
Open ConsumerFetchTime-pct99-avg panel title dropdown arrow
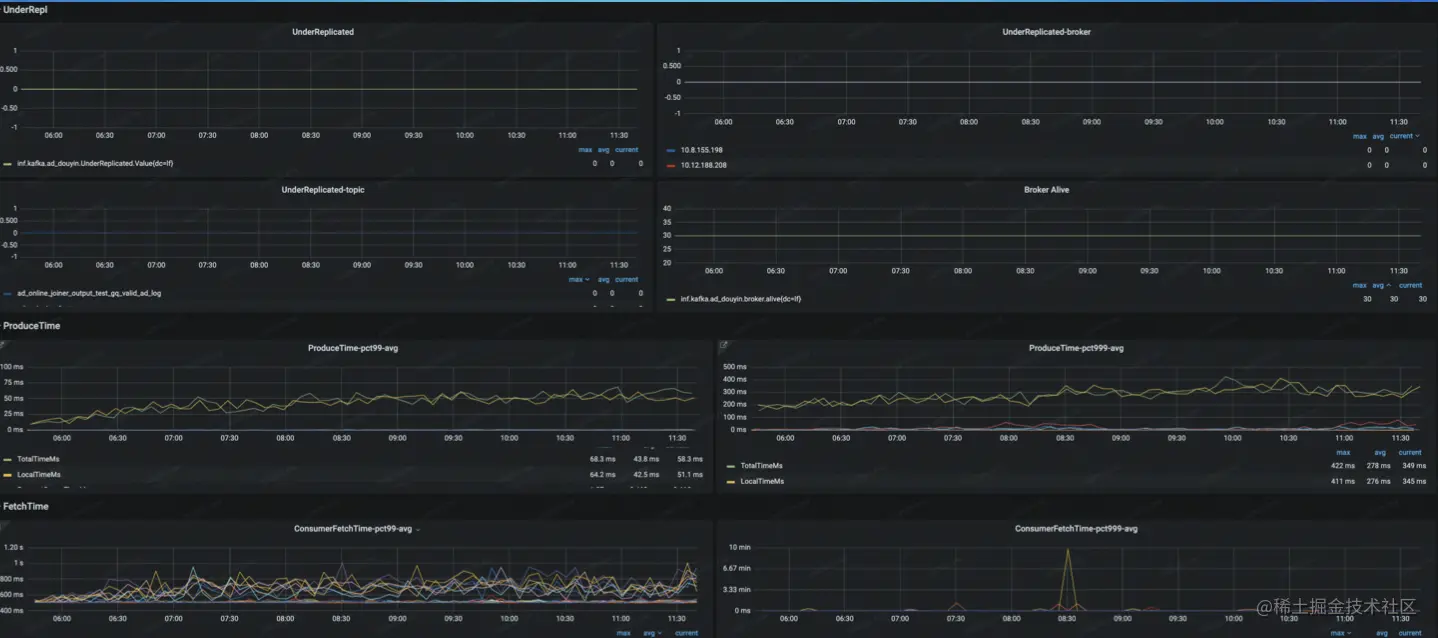pyautogui.click(x=418, y=529)
